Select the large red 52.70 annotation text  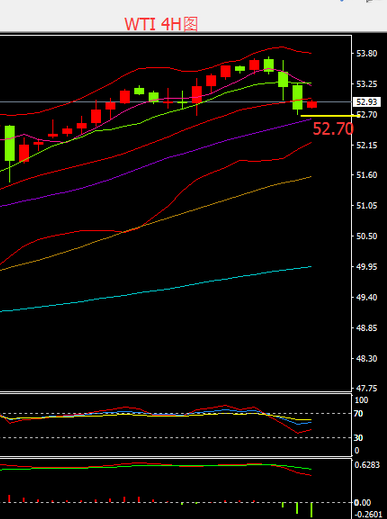(x=333, y=129)
